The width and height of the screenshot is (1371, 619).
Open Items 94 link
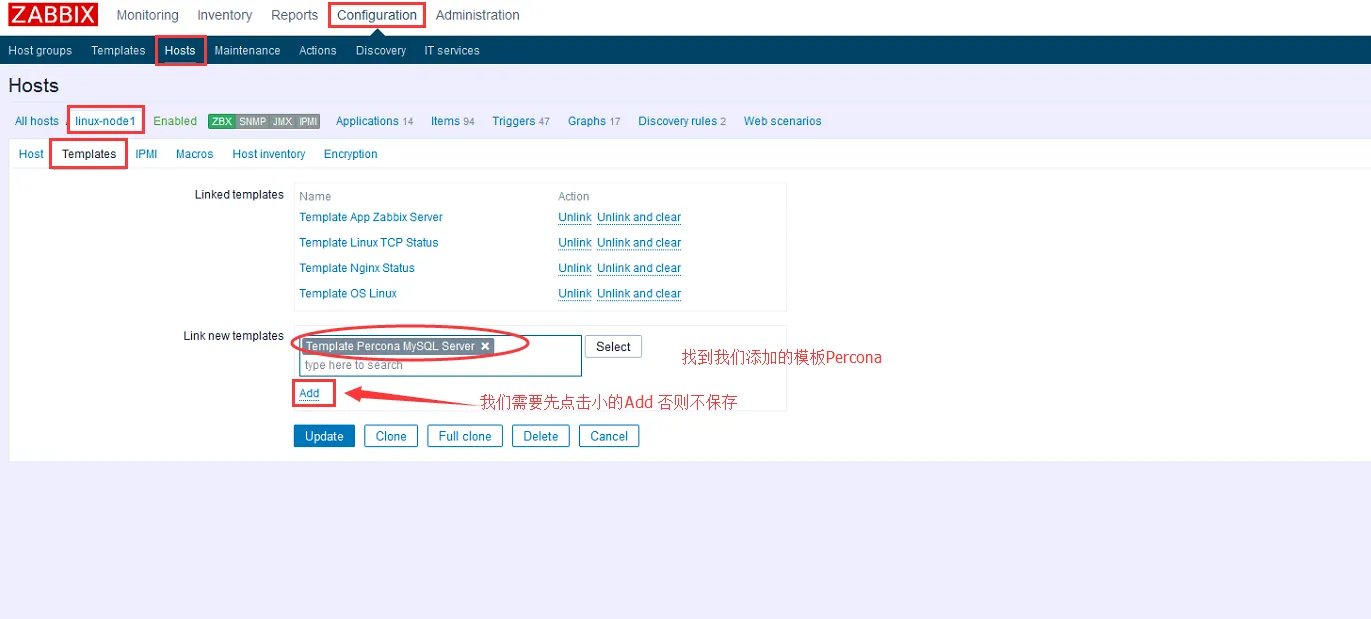click(452, 121)
